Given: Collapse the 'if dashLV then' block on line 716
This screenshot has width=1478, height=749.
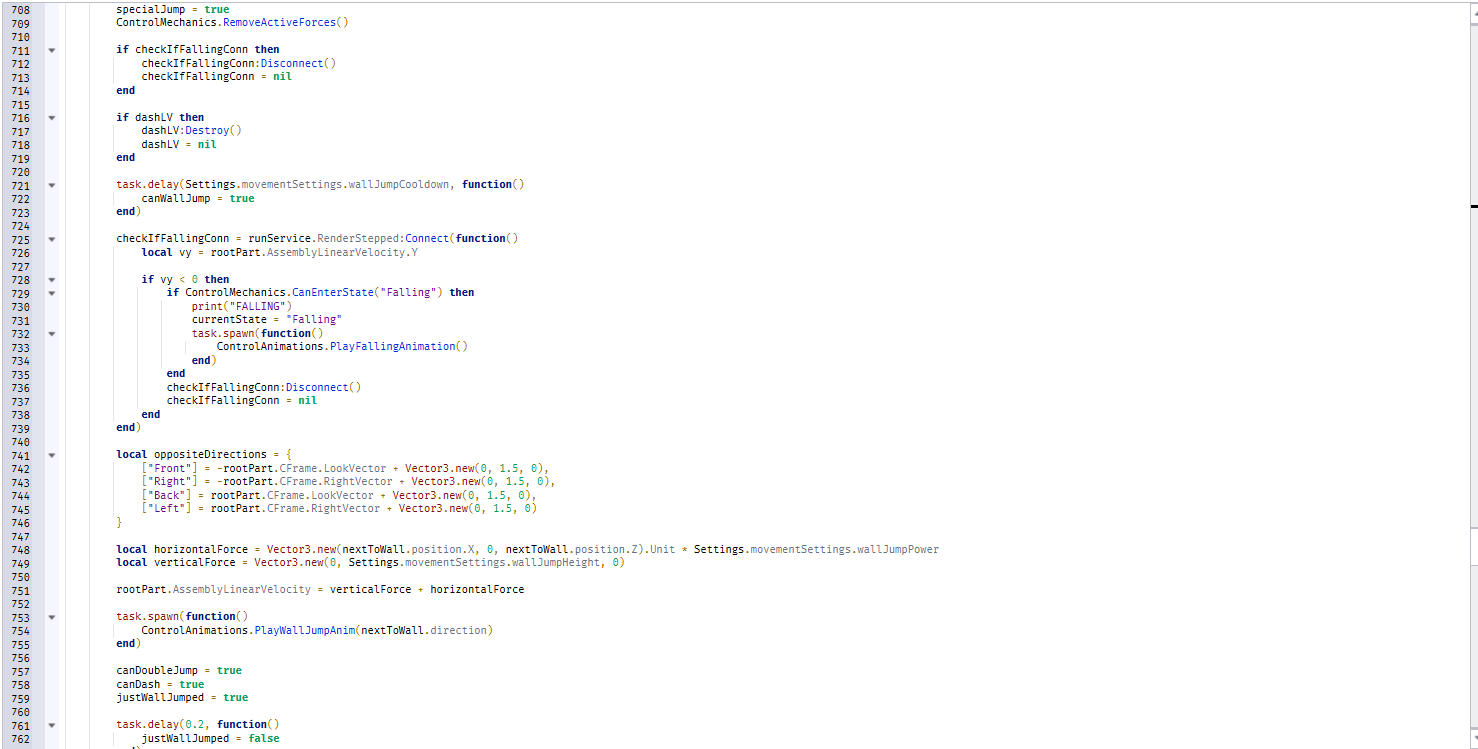Looking at the screenshot, I should (51, 117).
